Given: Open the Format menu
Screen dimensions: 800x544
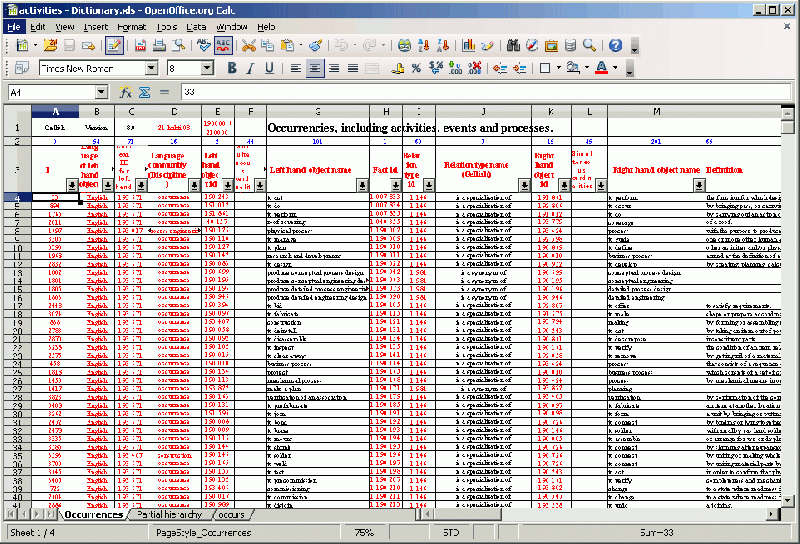Looking at the screenshot, I should pyautogui.click(x=130, y=27).
